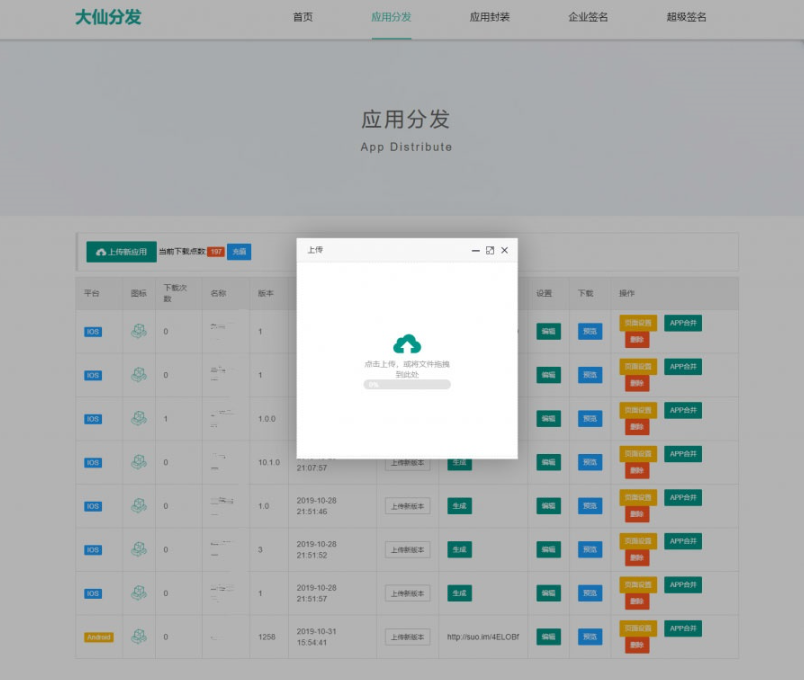Viewport: 804px width, 680px height.
Task: Click APP合并 in version 1.0.0 row
Action: click(x=683, y=410)
